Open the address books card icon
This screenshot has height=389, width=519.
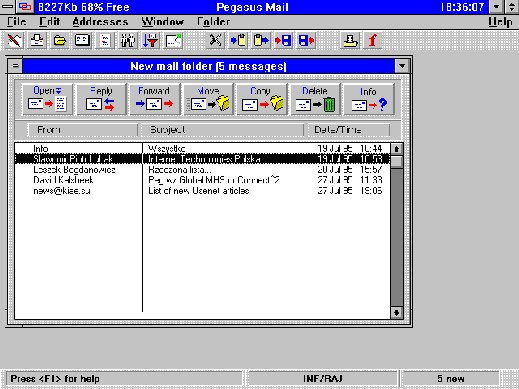82,41
